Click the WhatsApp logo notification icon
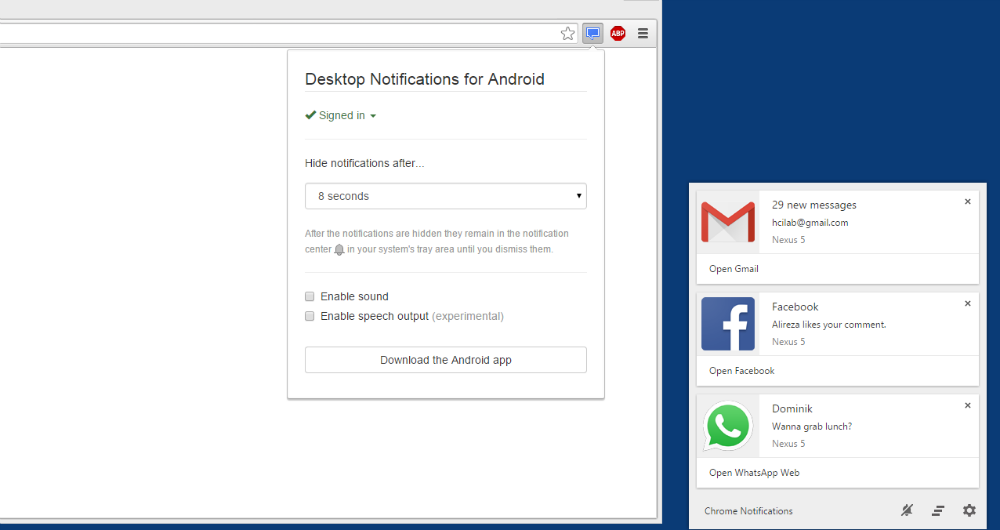The width and height of the screenshot is (1000, 530). (728, 425)
